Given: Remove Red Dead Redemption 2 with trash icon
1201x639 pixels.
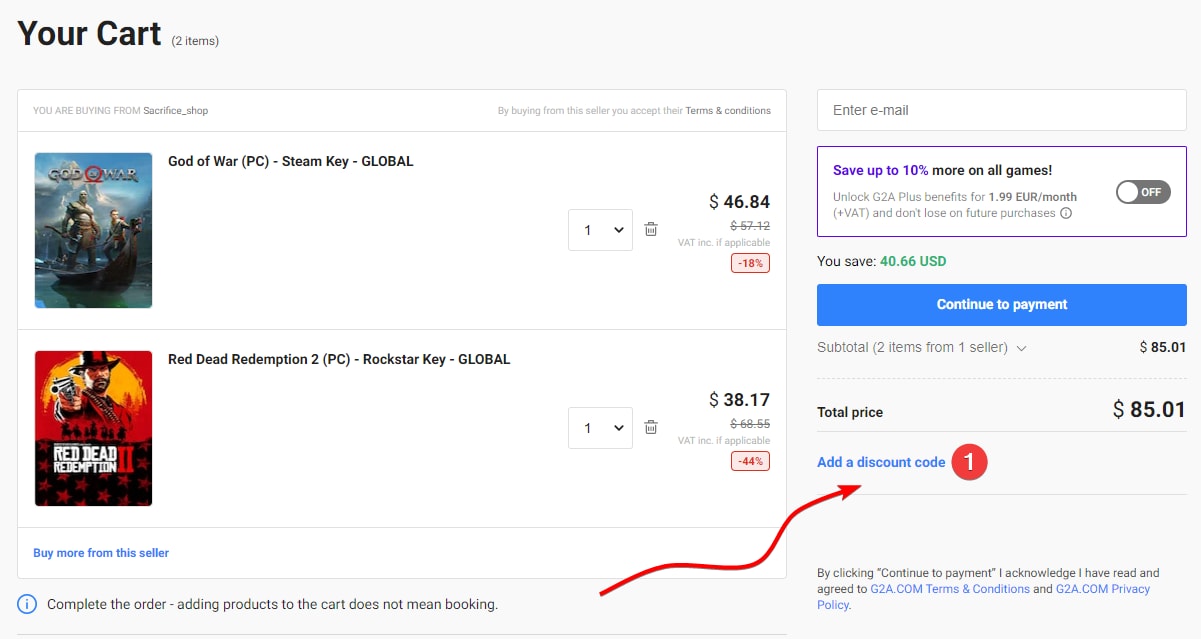Looking at the screenshot, I should (x=651, y=428).
